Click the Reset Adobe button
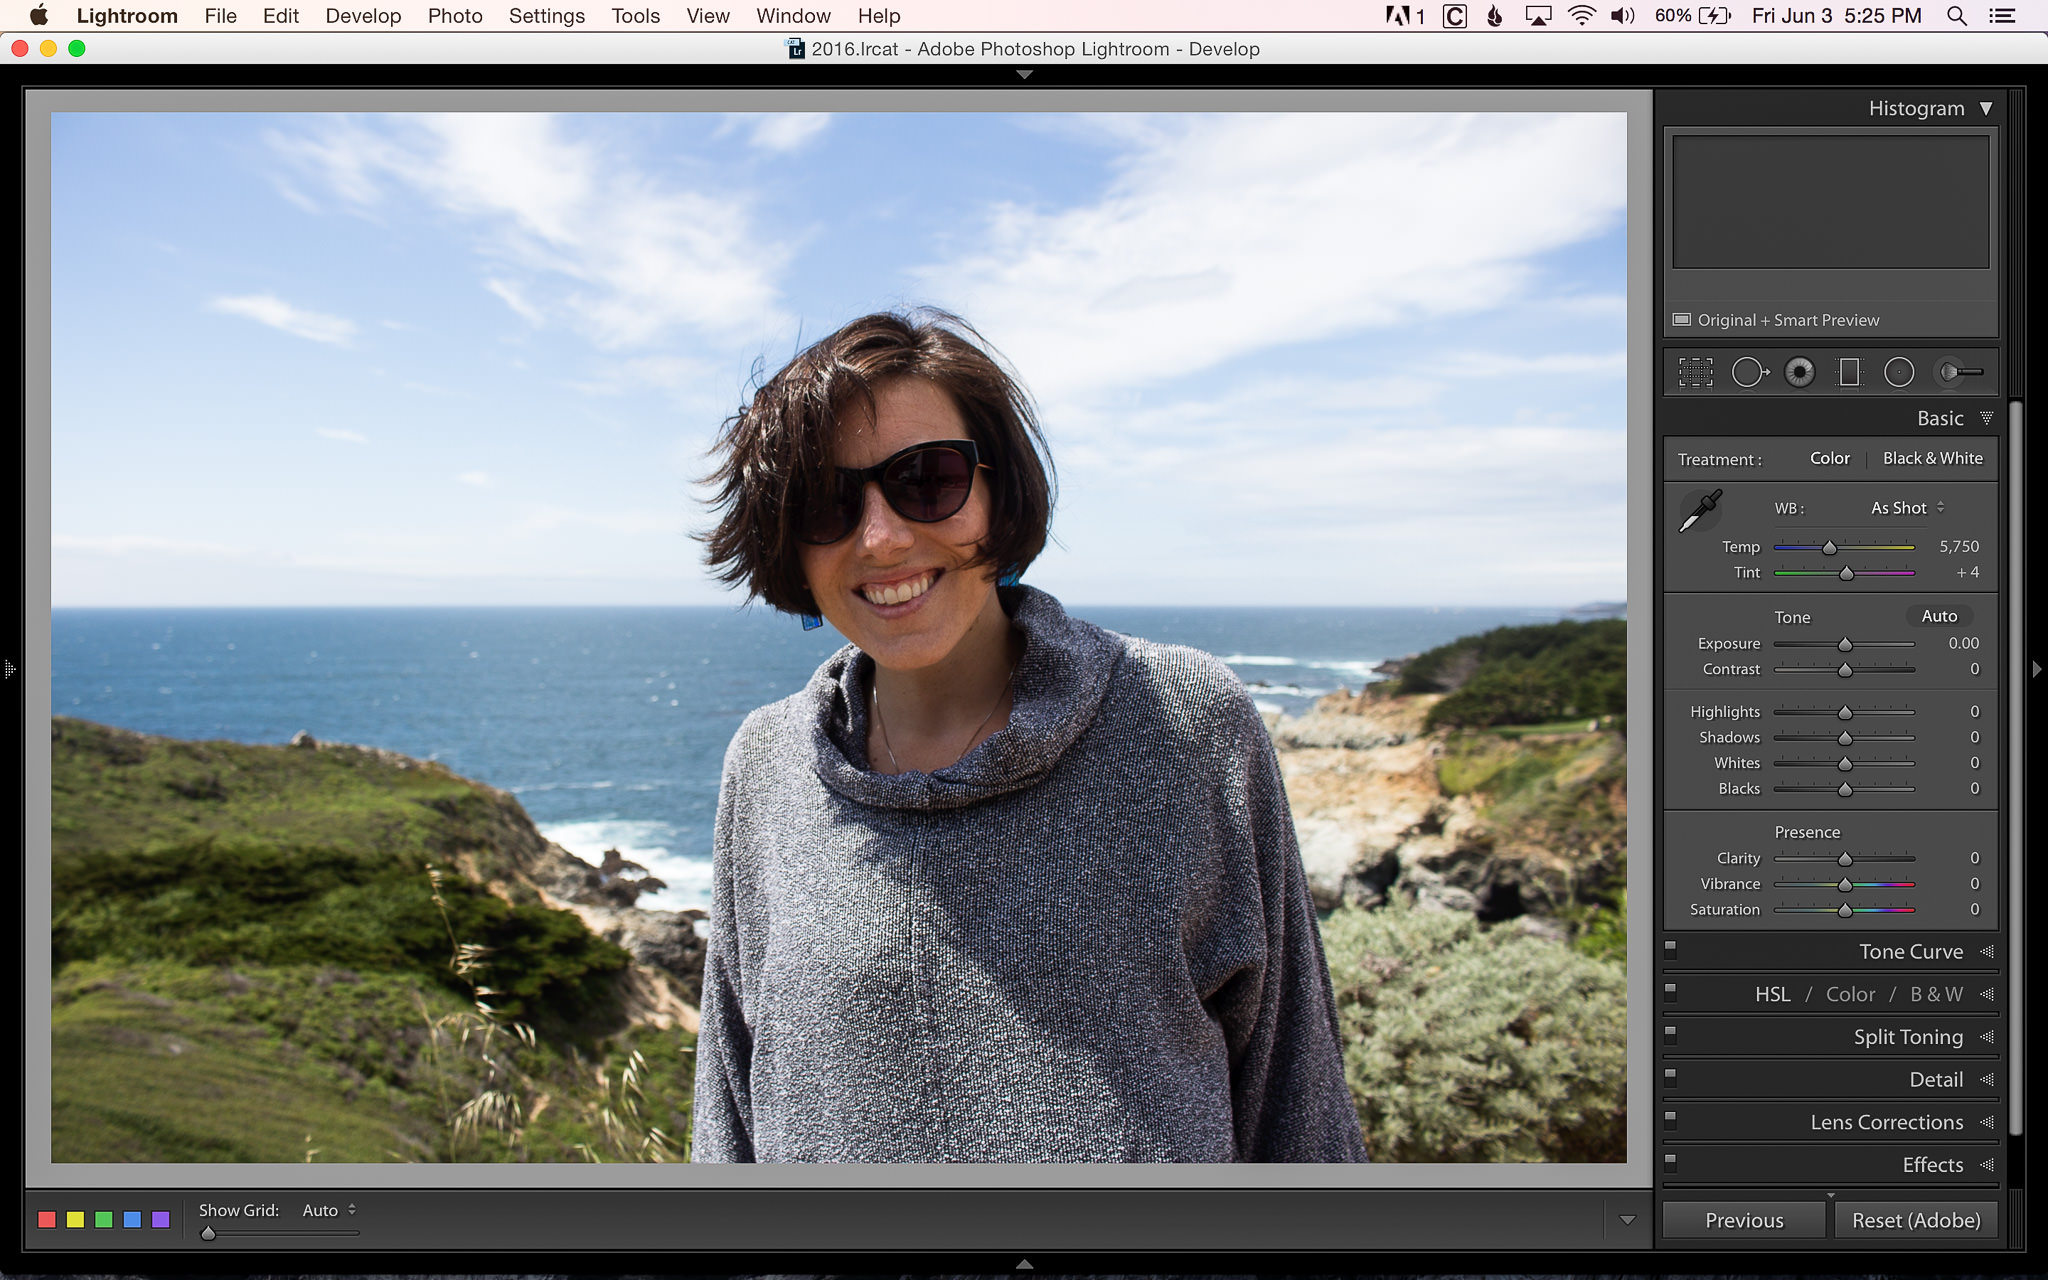The image size is (2048, 1280). (1914, 1220)
